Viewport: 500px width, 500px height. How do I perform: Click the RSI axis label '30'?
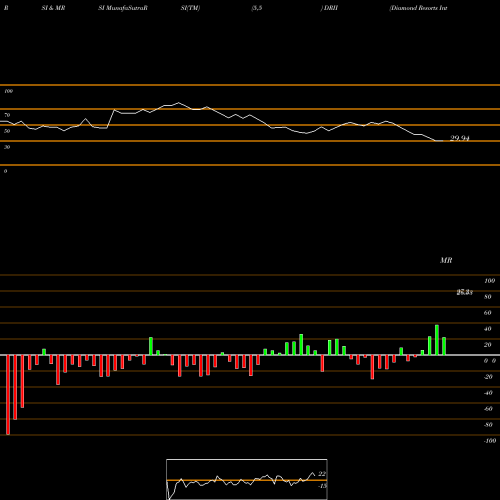coord(7,147)
